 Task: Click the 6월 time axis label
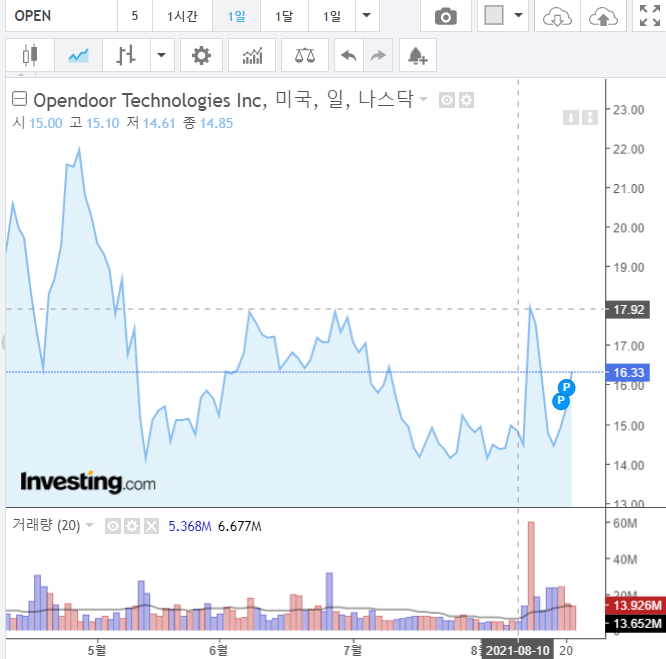[x=219, y=651]
